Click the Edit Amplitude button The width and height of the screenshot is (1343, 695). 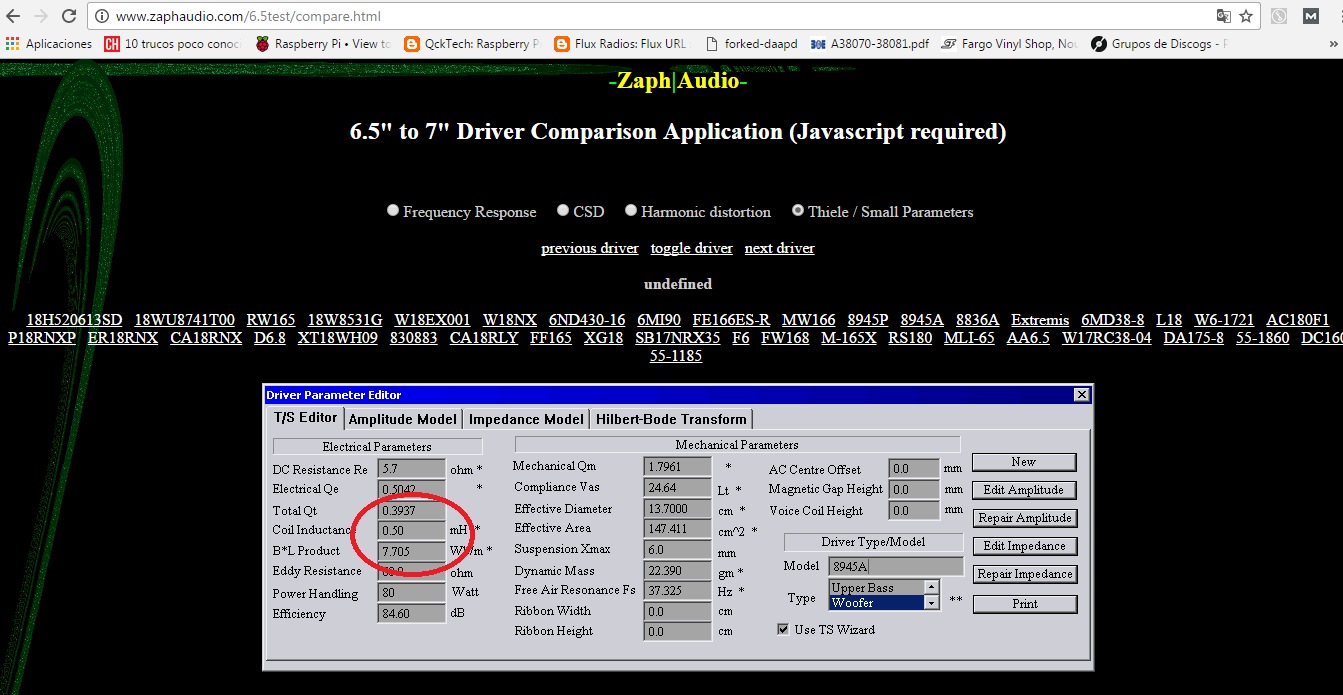[x=1024, y=490]
